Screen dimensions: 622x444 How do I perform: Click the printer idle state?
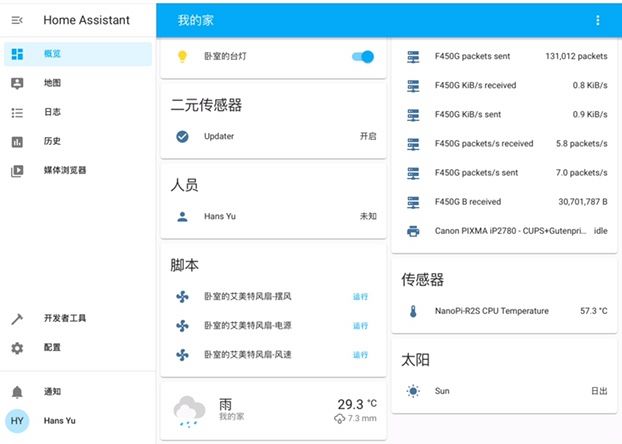pos(601,231)
